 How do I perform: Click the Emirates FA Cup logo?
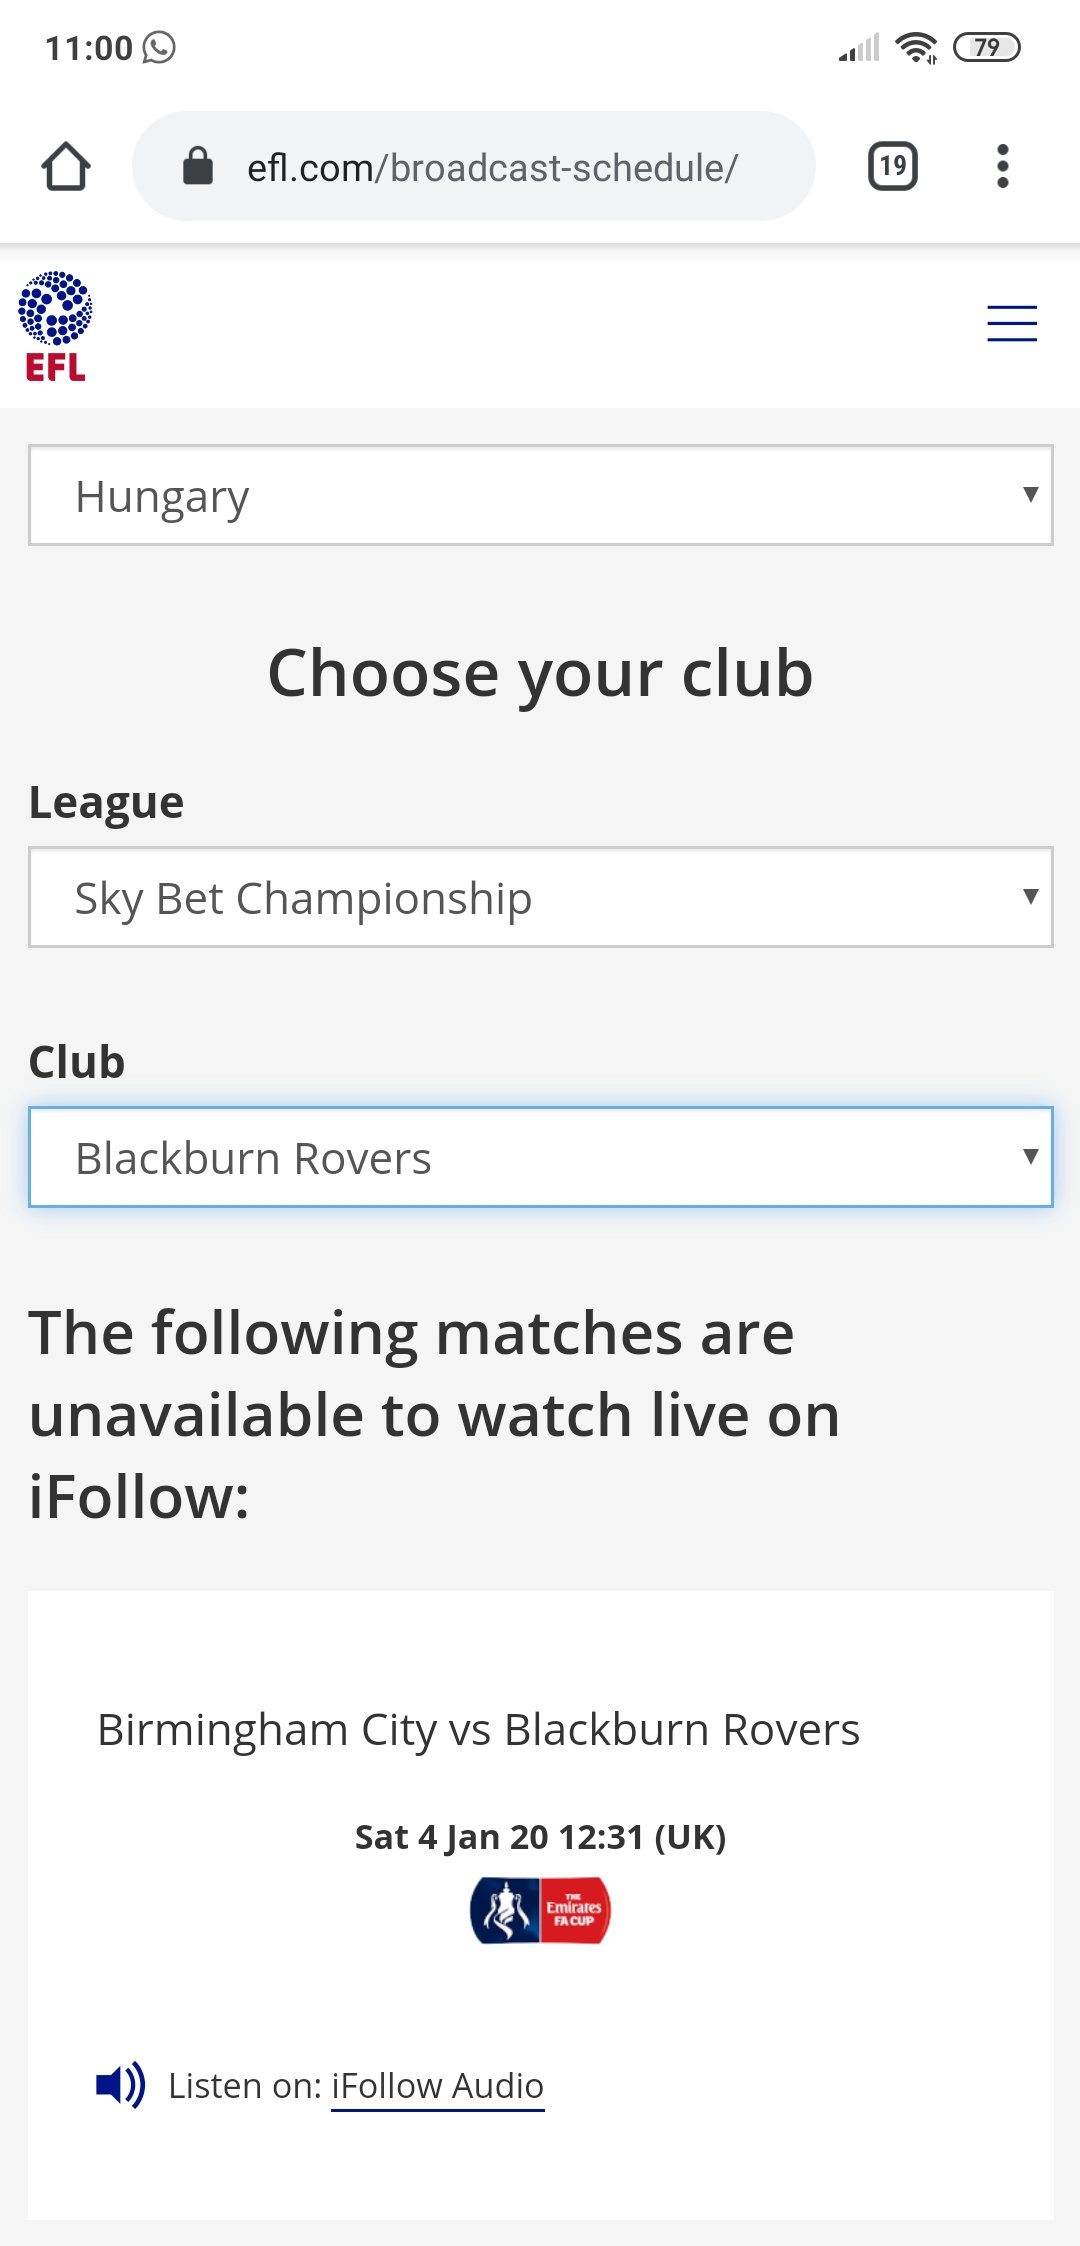pyautogui.click(x=540, y=1910)
